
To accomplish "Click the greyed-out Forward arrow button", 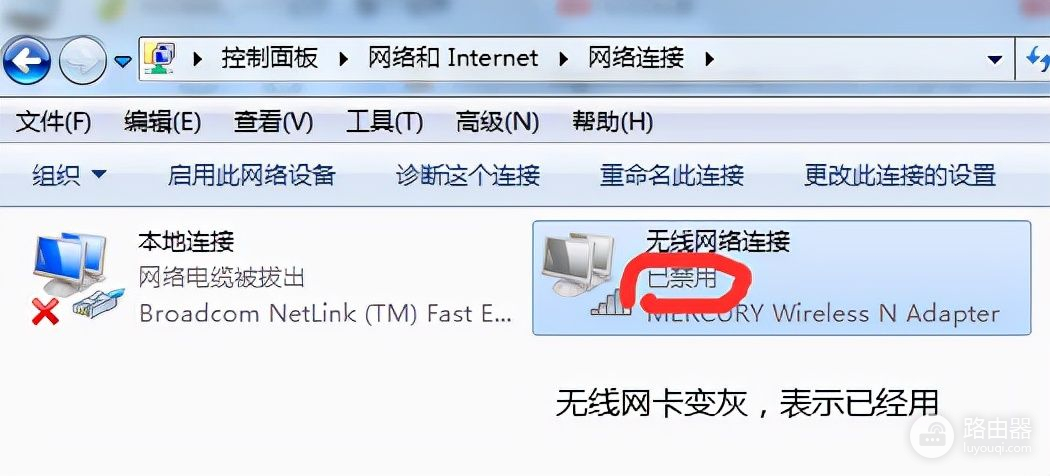I will 83,60.
